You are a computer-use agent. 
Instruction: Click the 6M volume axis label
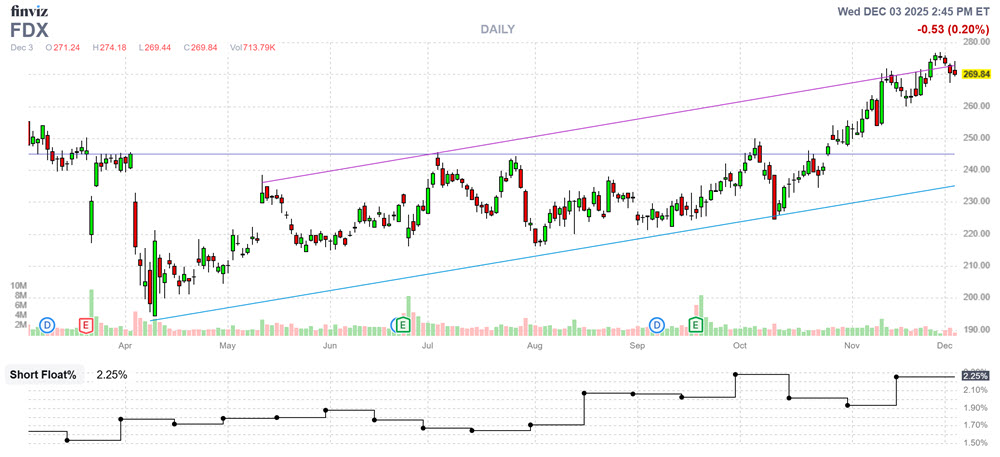coord(21,305)
